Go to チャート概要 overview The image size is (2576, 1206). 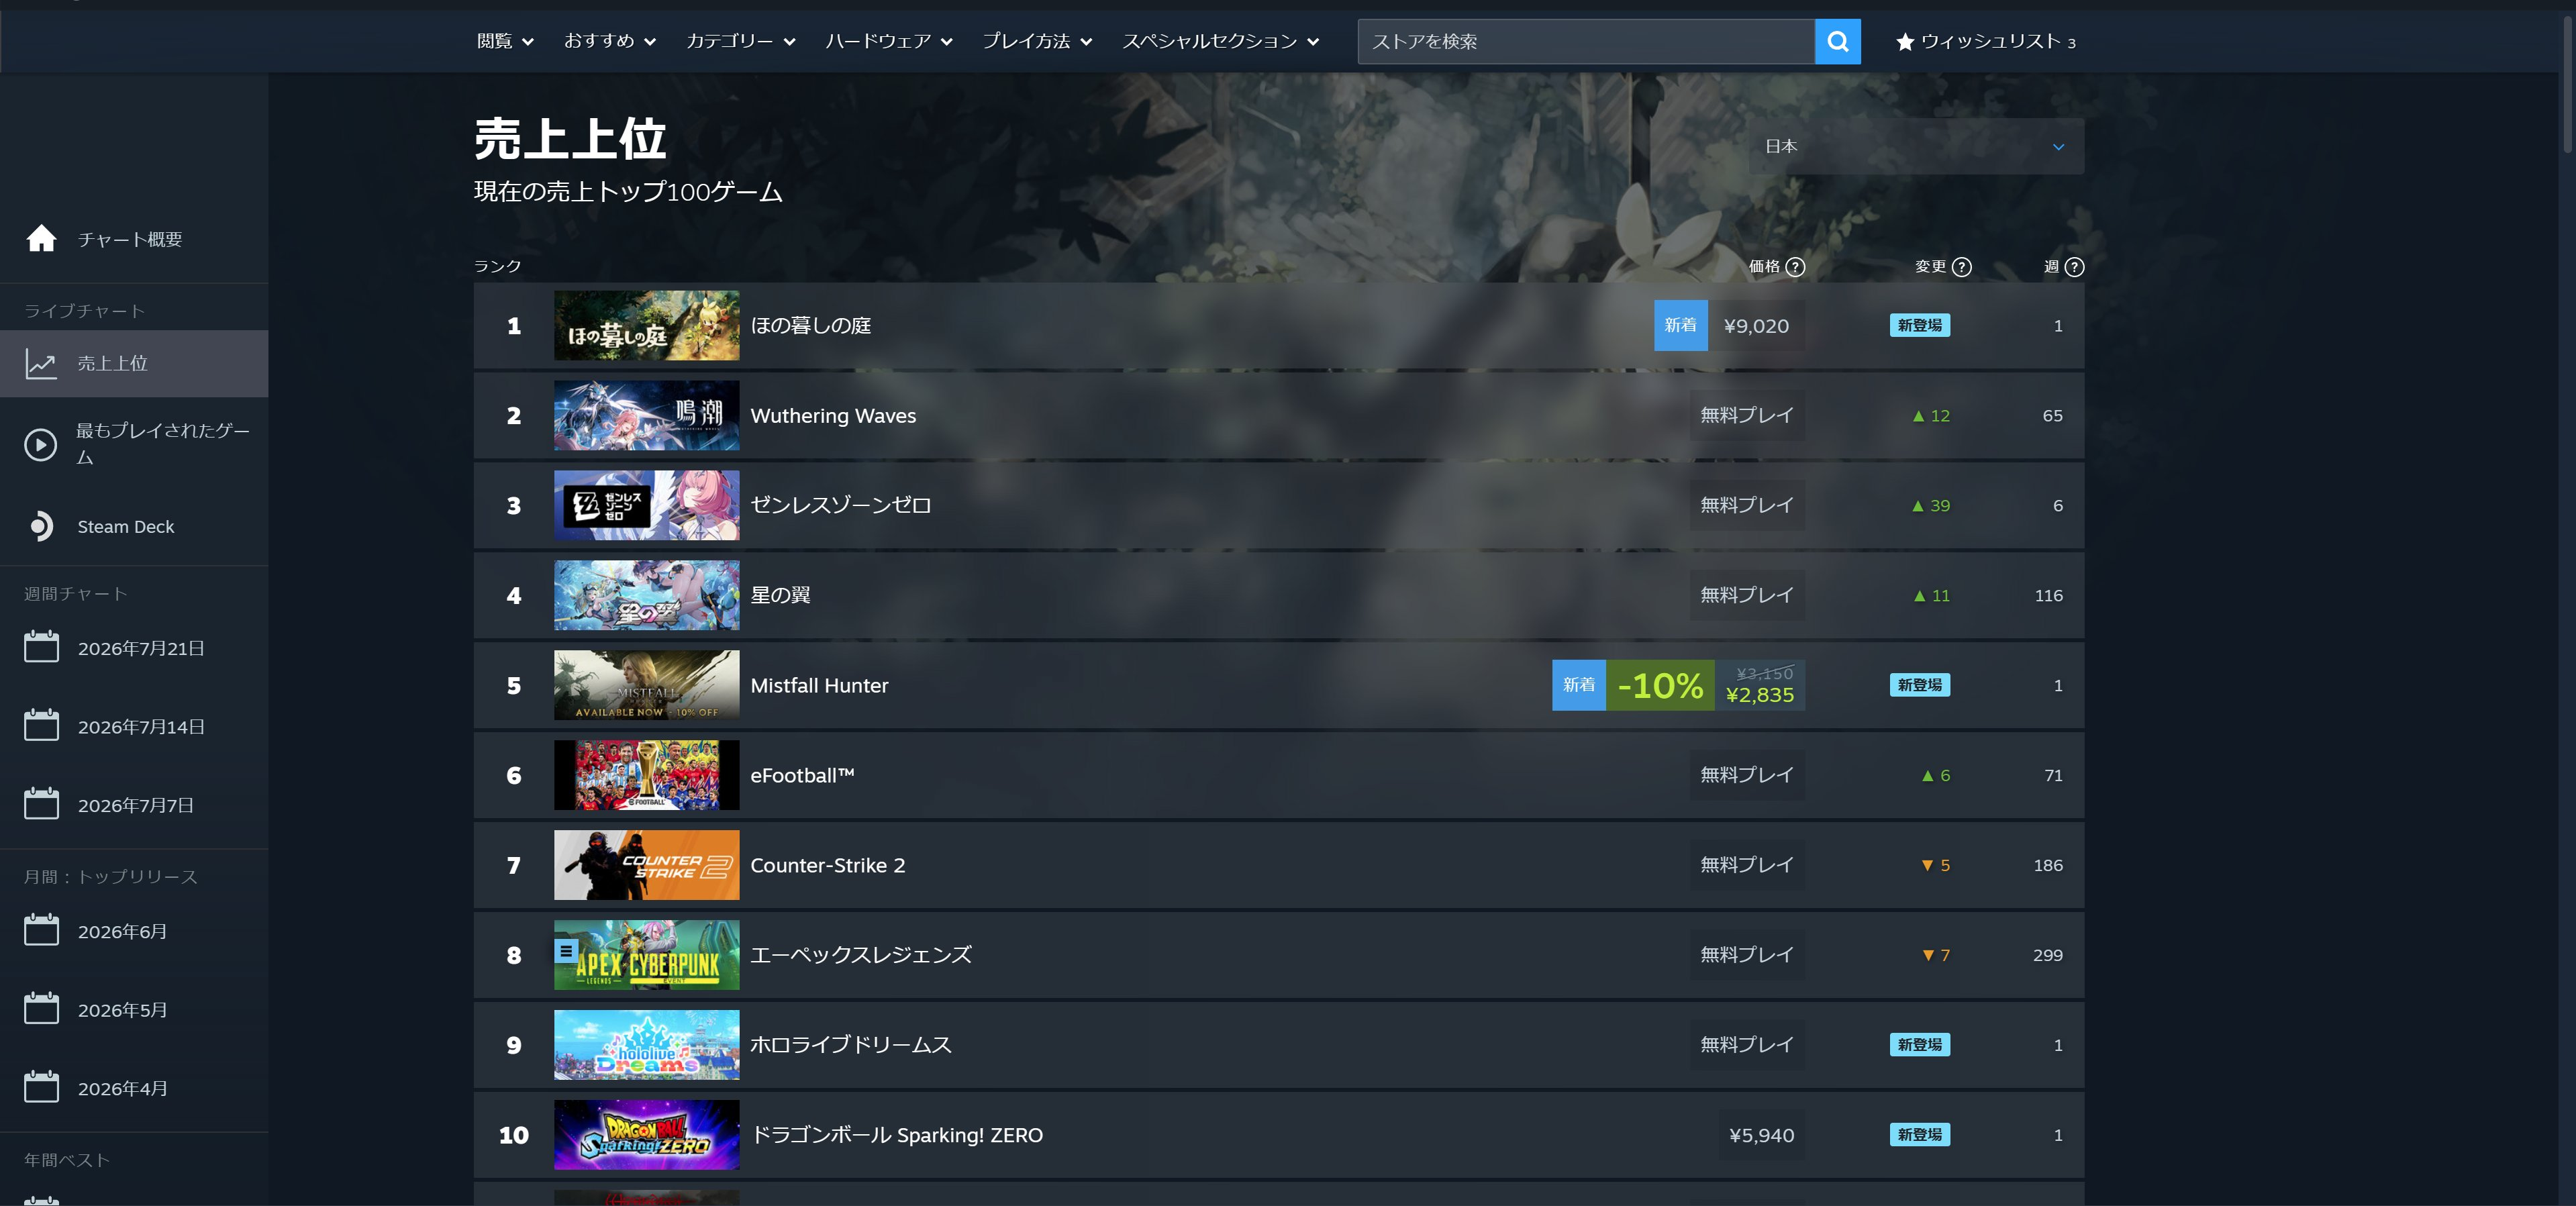pyautogui.click(x=134, y=239)
